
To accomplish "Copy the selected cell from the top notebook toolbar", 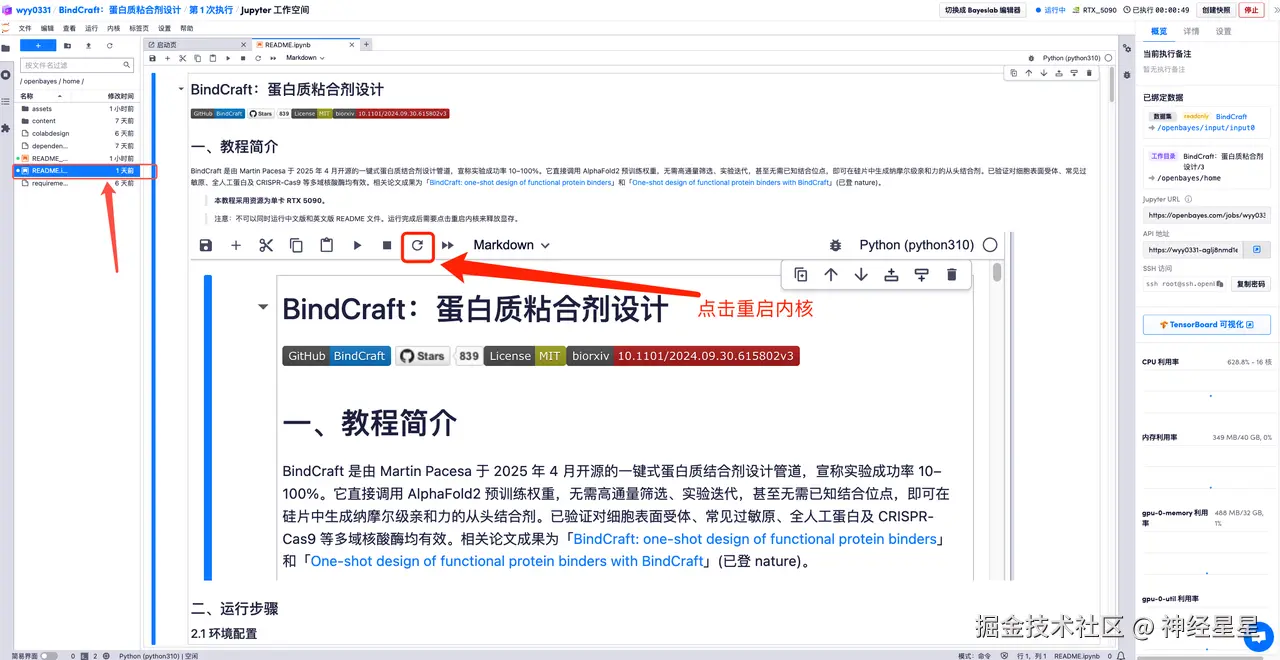I will click(x=197, y=58).
